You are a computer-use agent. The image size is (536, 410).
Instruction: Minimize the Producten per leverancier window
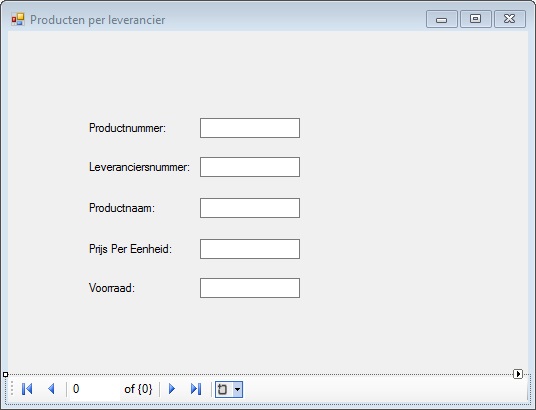(x=442, y=19)
